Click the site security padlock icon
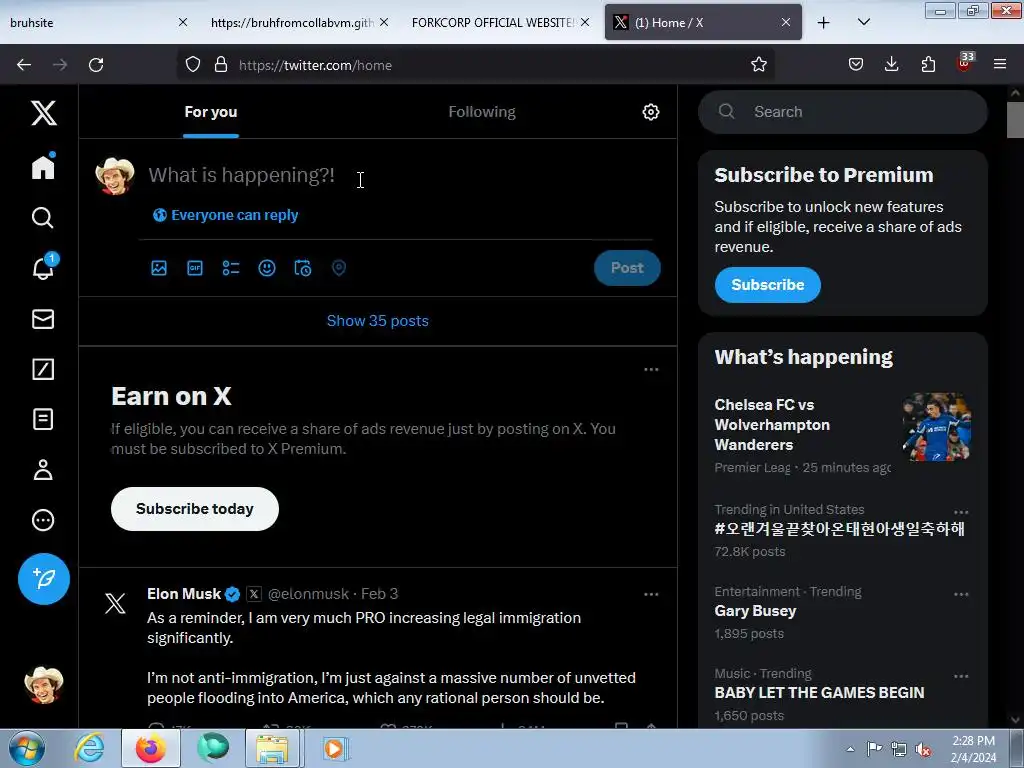This screenshot has height=768, width=1024. pos(221,65)
